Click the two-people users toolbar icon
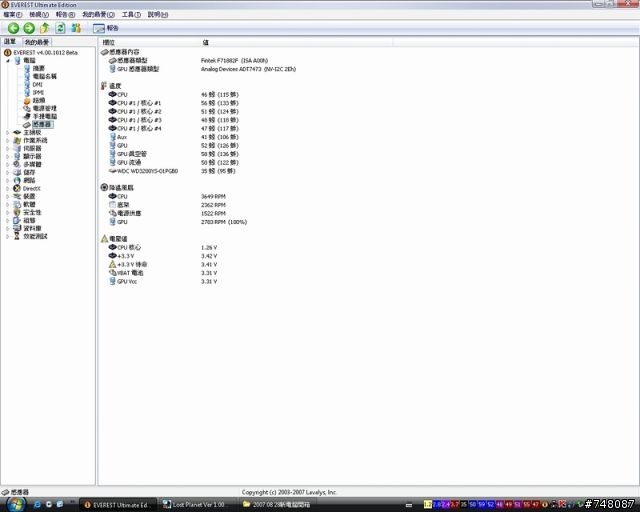 tap(76, 28)
